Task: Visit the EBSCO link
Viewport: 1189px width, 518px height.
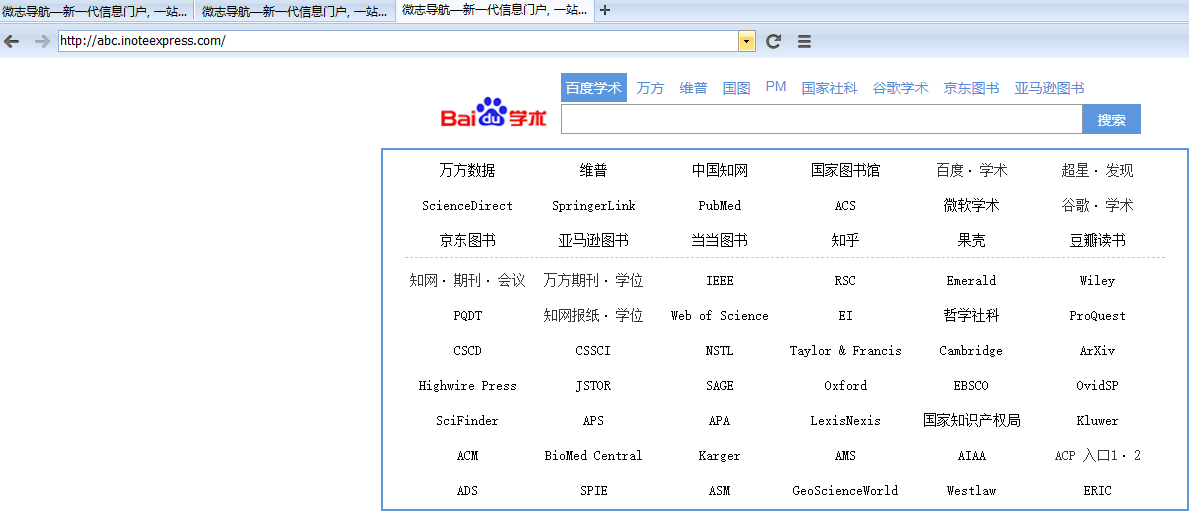Action: [971, 385]
